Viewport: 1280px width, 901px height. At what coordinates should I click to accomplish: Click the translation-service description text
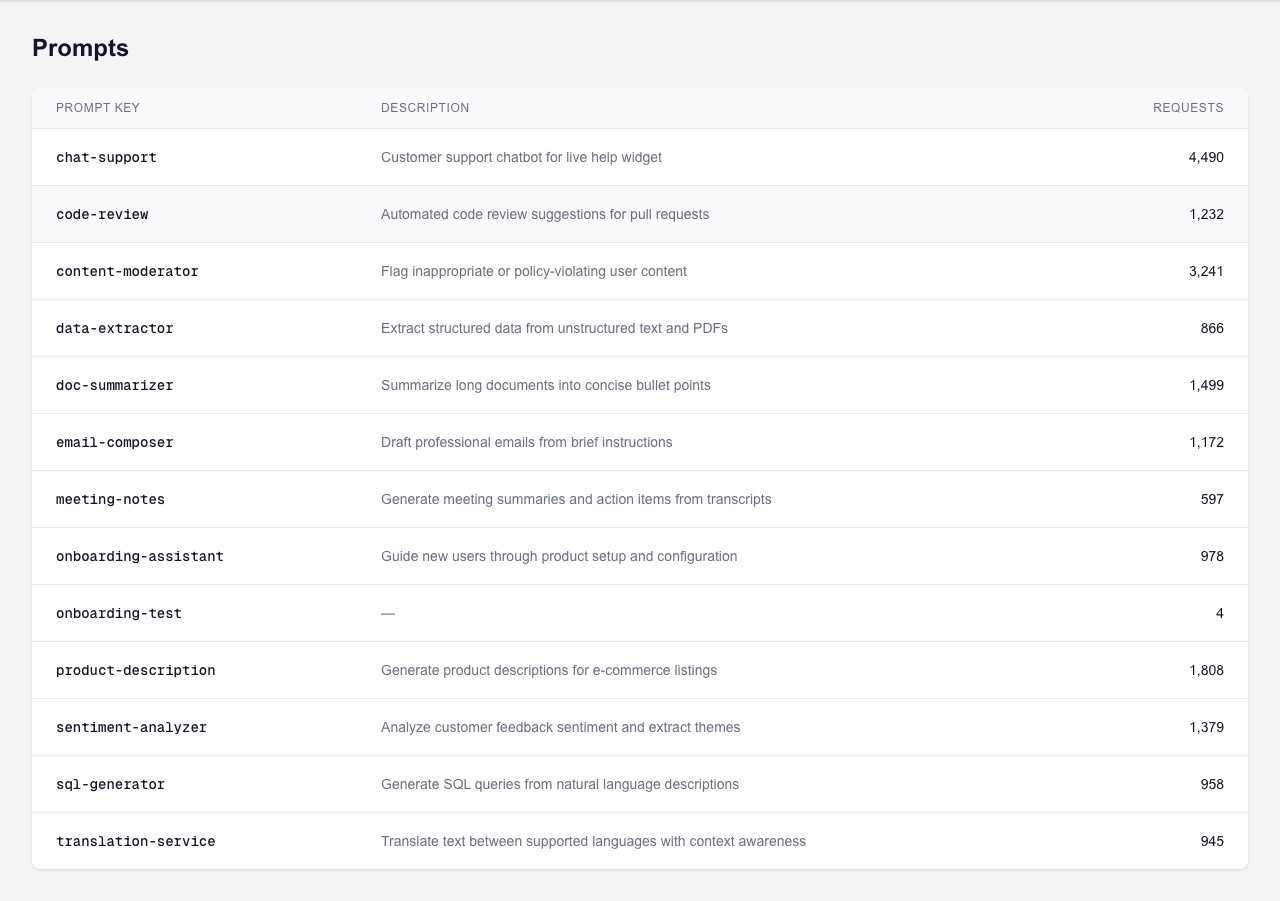(x=593, y=841)
